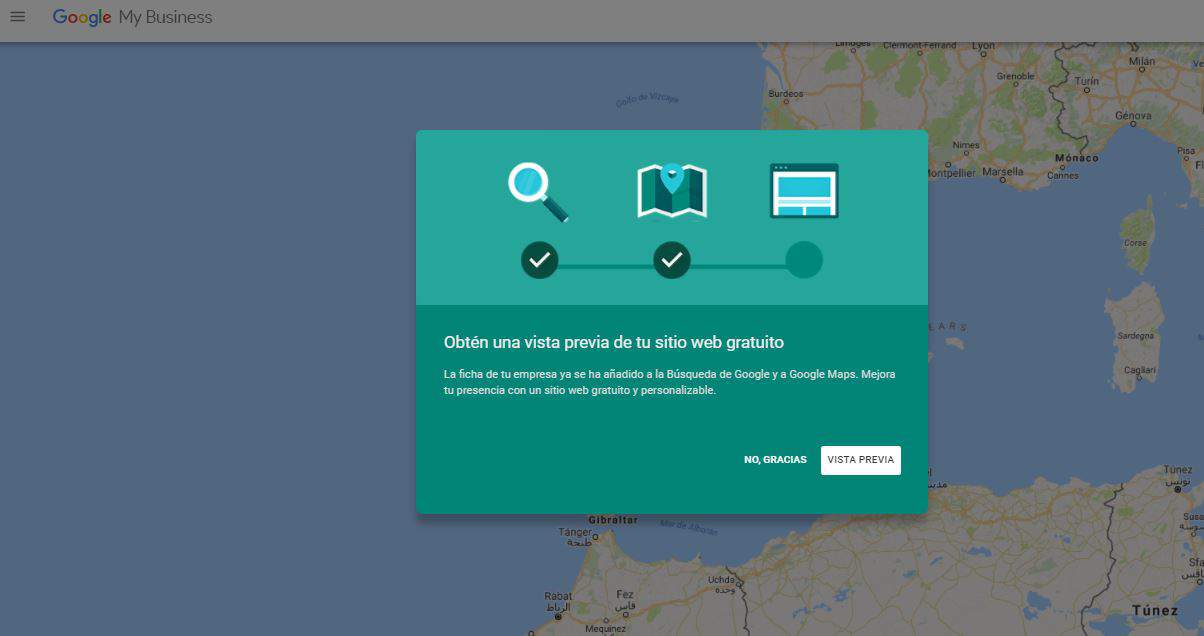Click the Google My Business logo
Screen dimensions: 1204x636
coord(132,17)
